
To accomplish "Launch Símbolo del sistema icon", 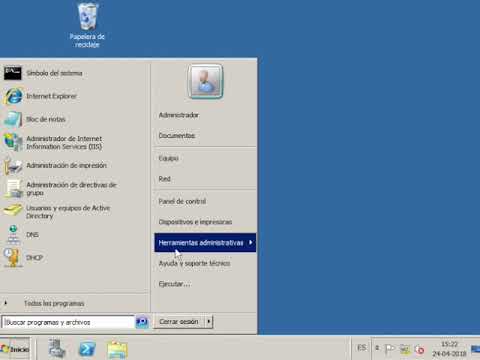I will [x=13, y=73].
